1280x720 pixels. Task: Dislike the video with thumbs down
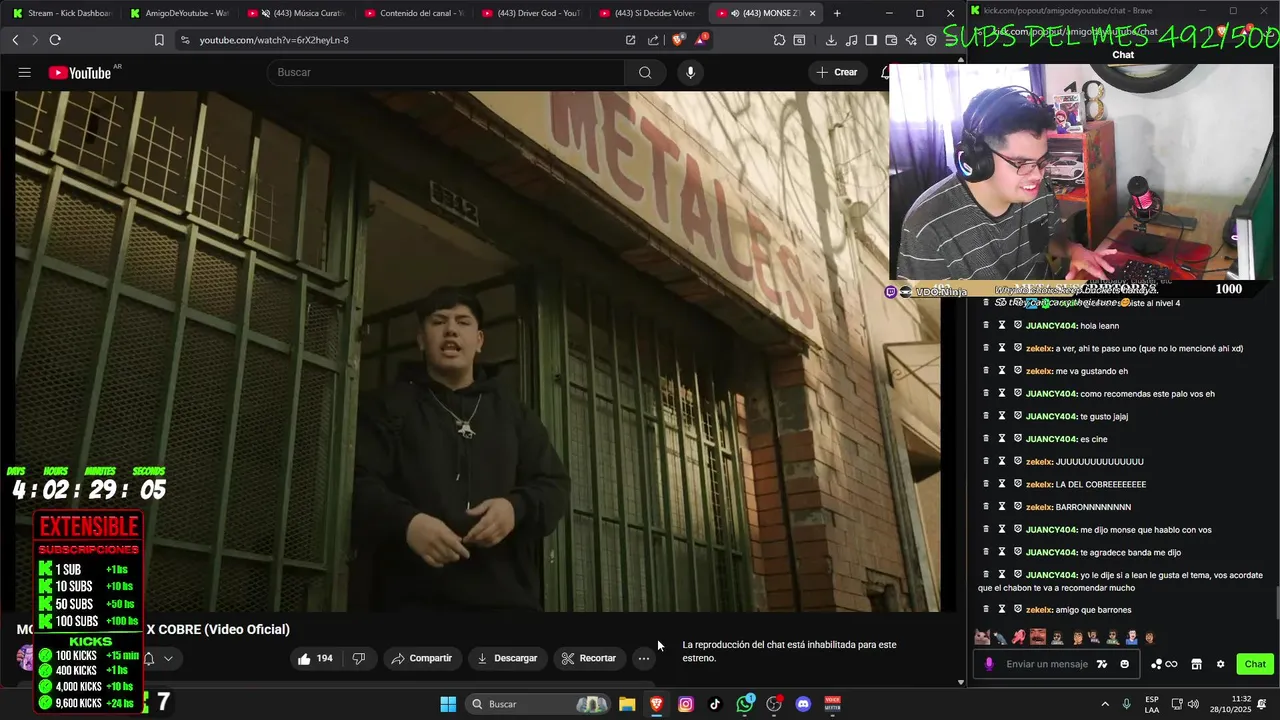358,658
